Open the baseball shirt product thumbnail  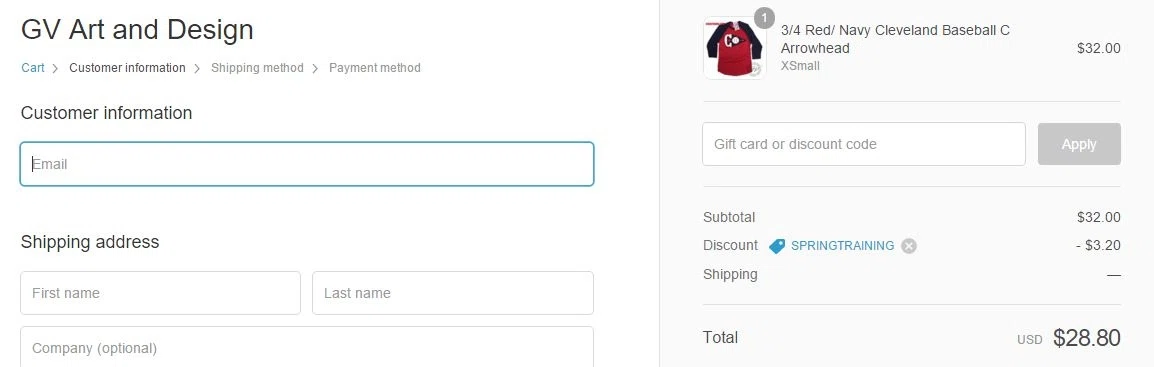pos(734,48)
